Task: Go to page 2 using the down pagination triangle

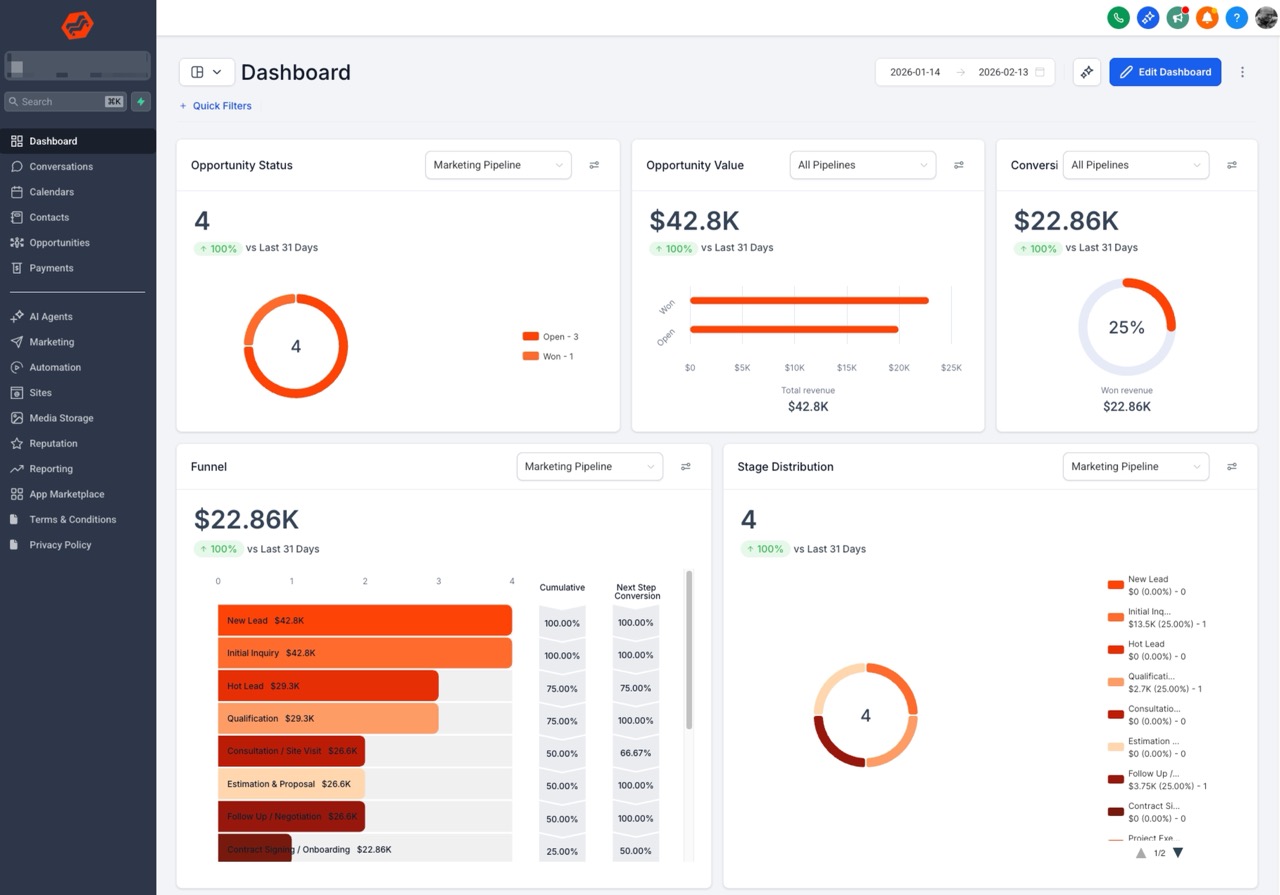Action: tap(1177, 853)
